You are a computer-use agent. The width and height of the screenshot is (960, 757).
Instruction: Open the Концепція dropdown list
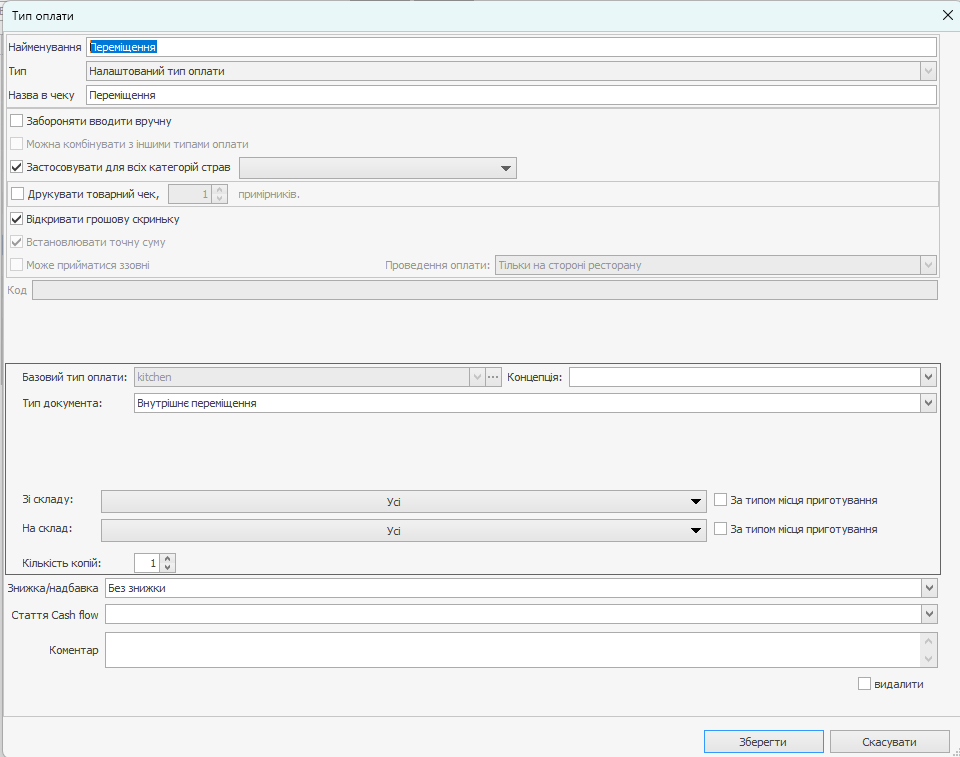point(929,377)
